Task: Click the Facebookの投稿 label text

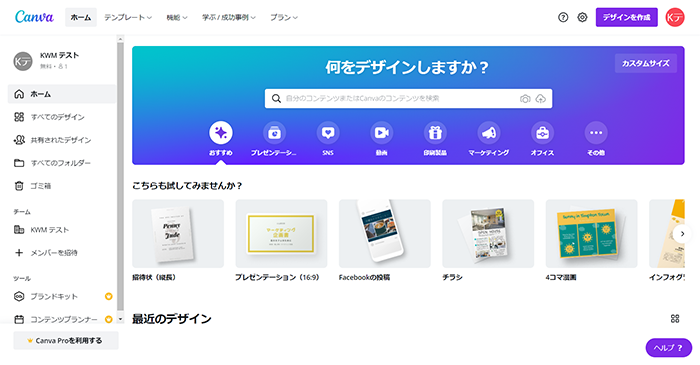Action: (x=364, y=277)
